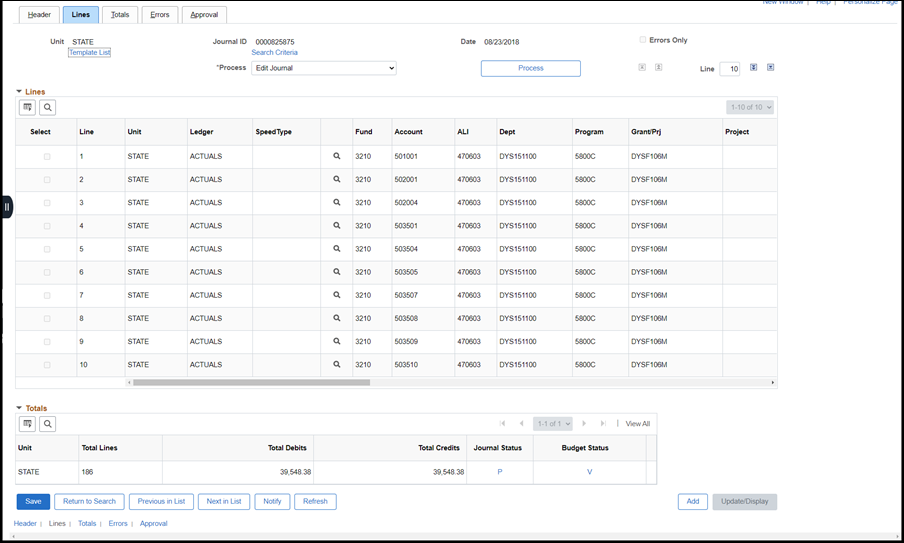Select checkbox for line 6
Viewport: 904px width, 543px height.
coord(47,273)
